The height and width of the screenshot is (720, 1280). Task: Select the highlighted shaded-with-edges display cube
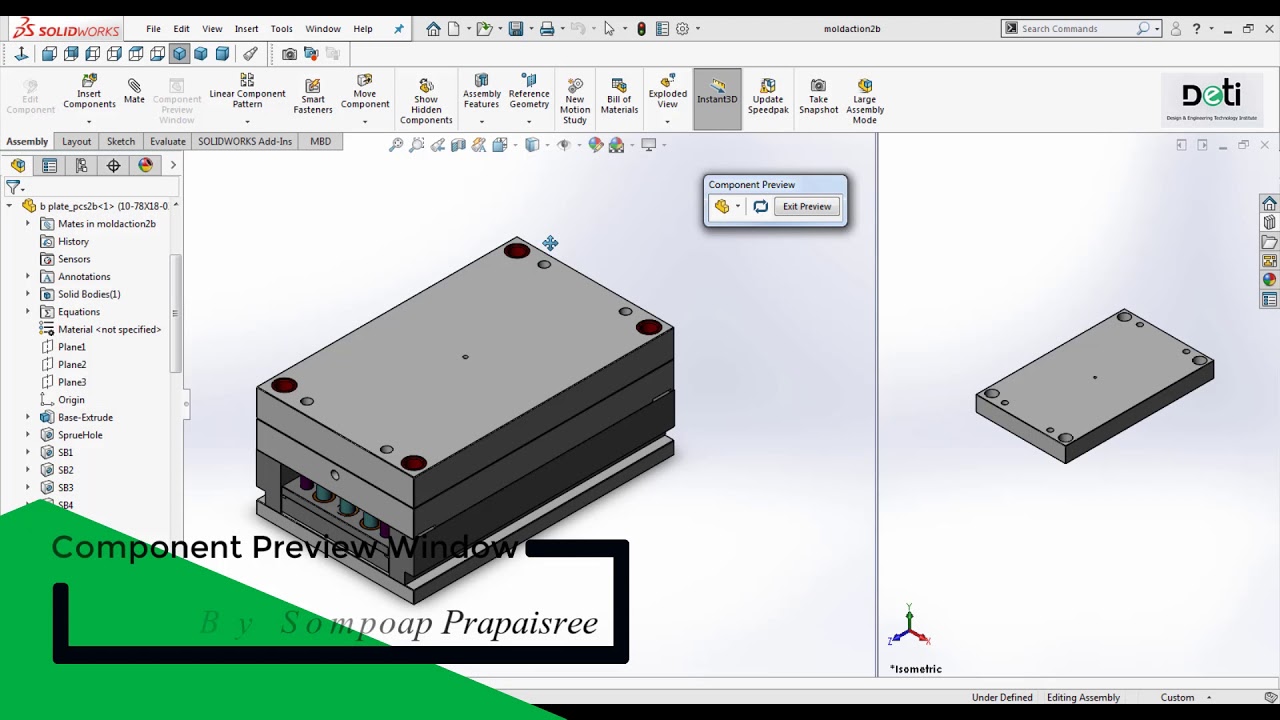pyautogui.click(x=179, y=54)
